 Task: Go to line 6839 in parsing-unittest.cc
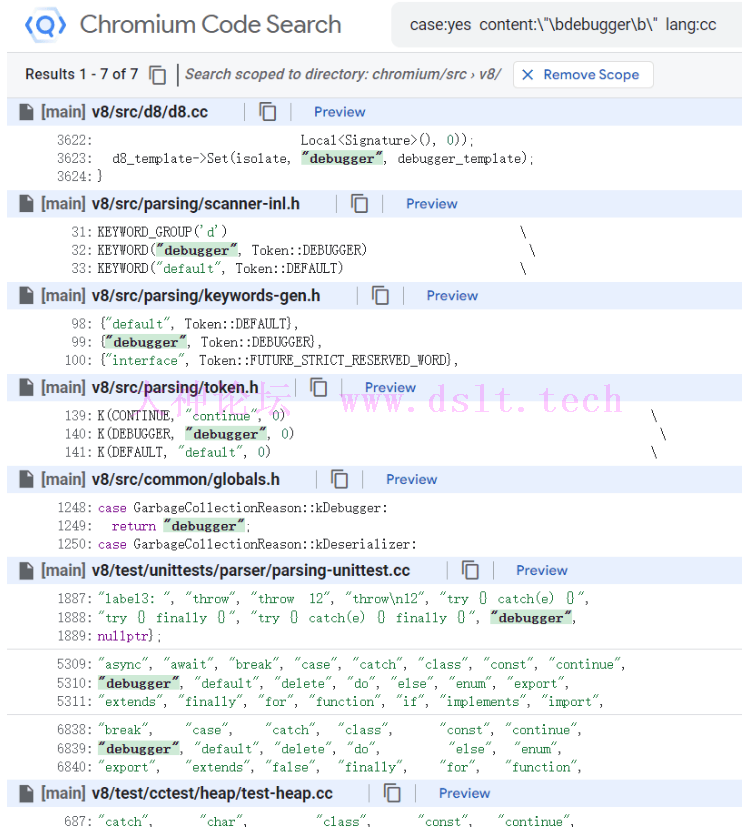pyautogui.click(x=74, y=748)
